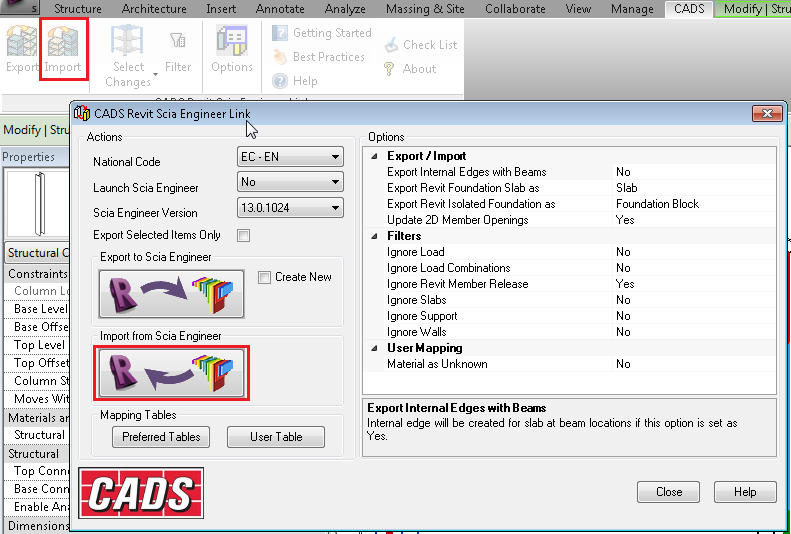Image resolution: width=791 pixels, height=534 pixels.
Task: Open the Check List ribbon item
Action: [419, 45]
